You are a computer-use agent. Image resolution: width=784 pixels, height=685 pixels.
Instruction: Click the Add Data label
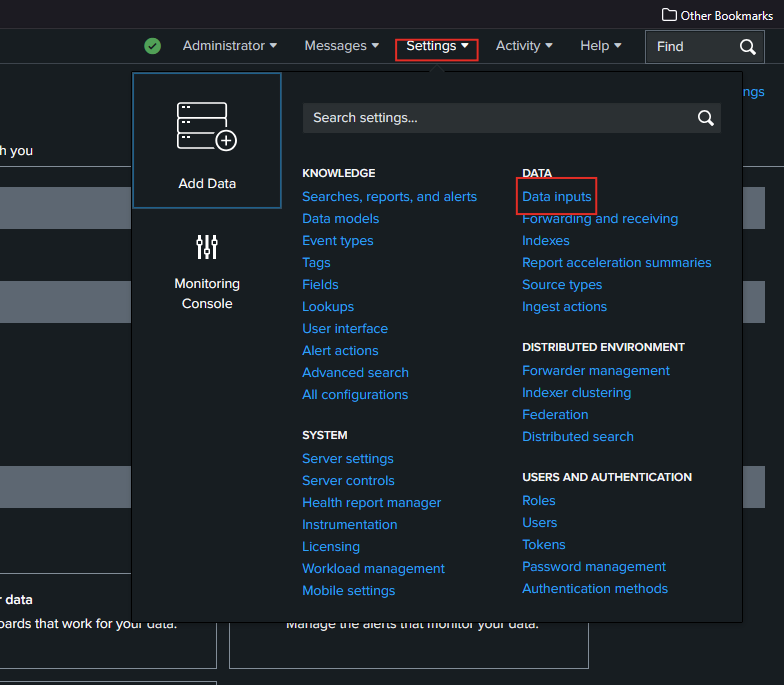[x=207, y=184]
